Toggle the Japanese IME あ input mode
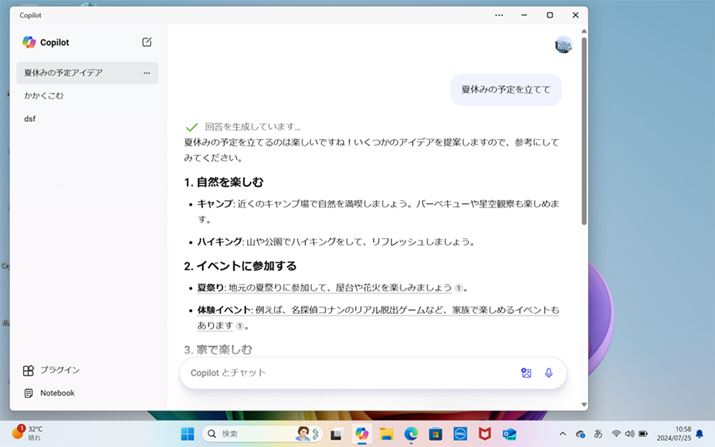The height and width of the screenshot is (447, 715). pyautogui.click(x=598, y=434)
